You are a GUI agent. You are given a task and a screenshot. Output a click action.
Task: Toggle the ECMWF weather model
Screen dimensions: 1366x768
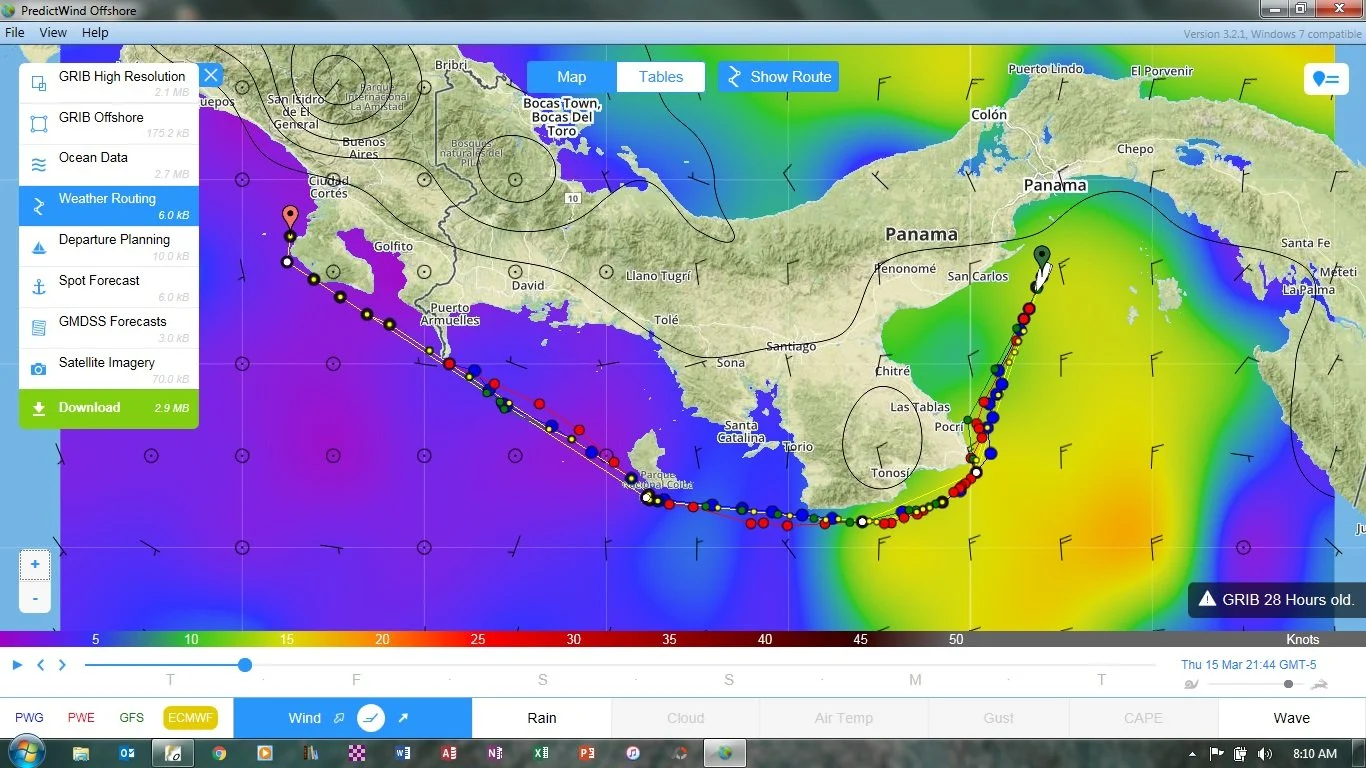191,718
